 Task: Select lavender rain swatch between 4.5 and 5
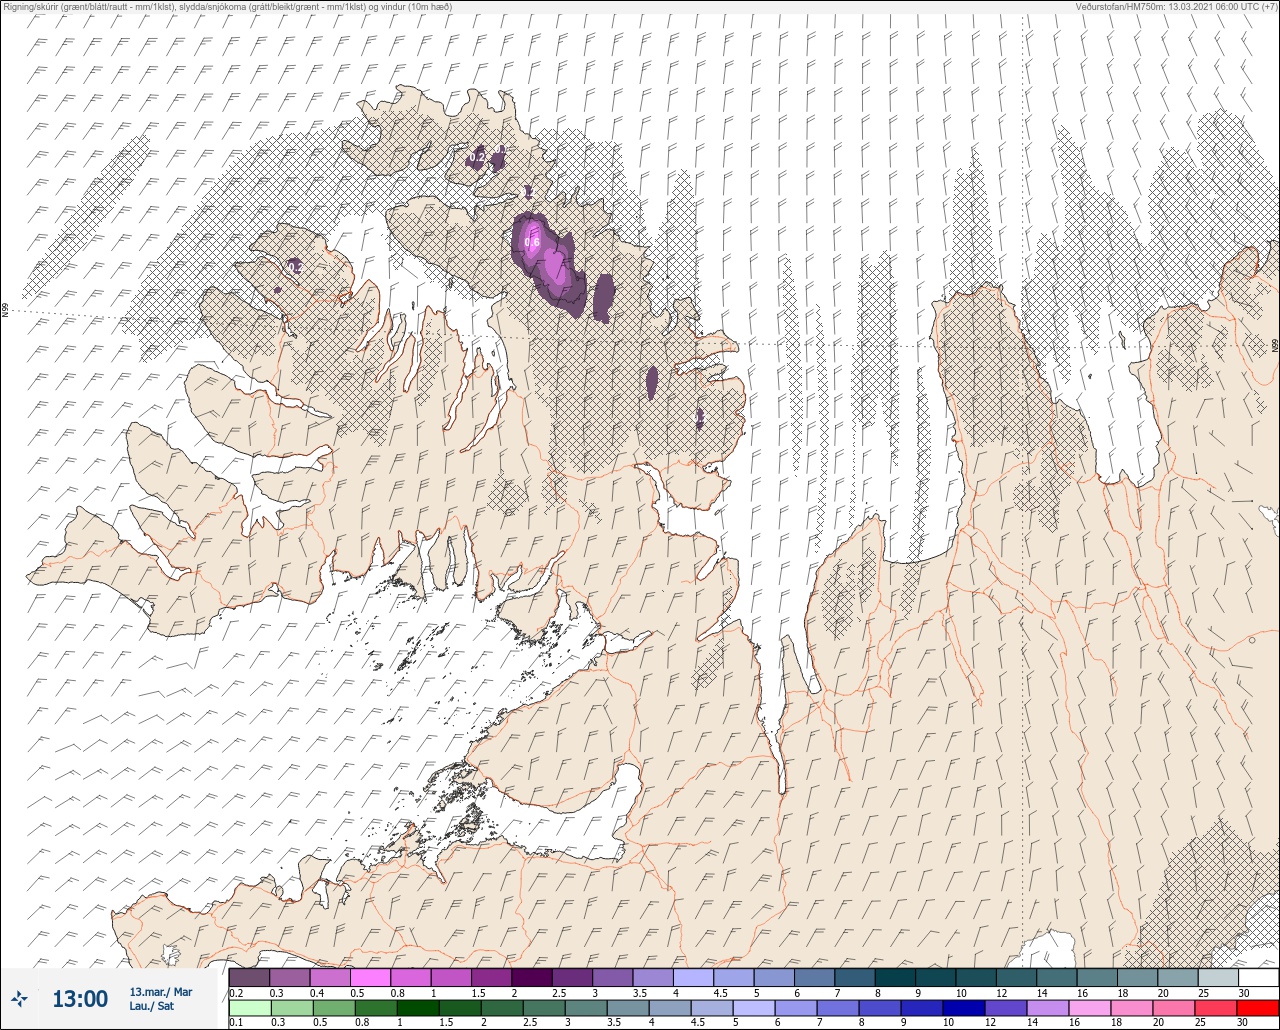pyautogui.click(x=712, y=1007)
